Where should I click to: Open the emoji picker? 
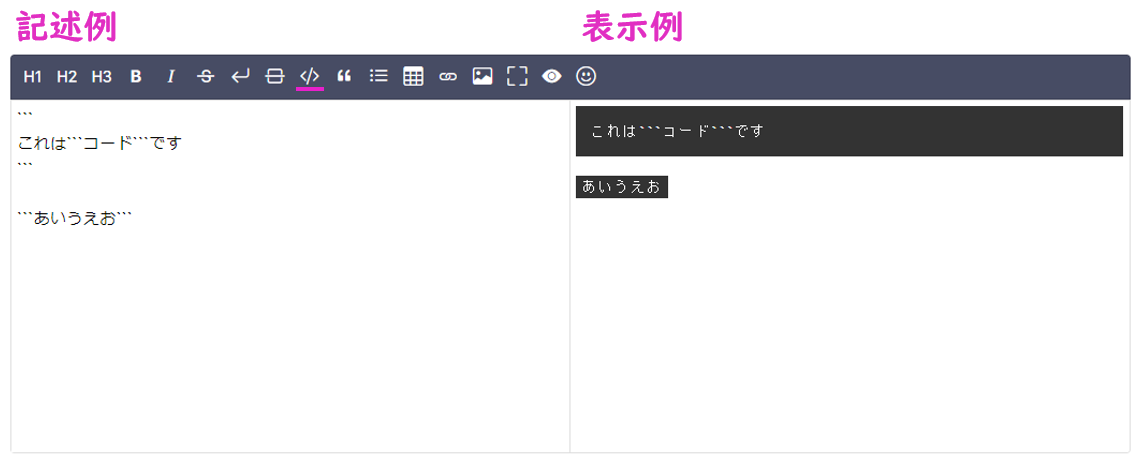click(x=586, y=76)
